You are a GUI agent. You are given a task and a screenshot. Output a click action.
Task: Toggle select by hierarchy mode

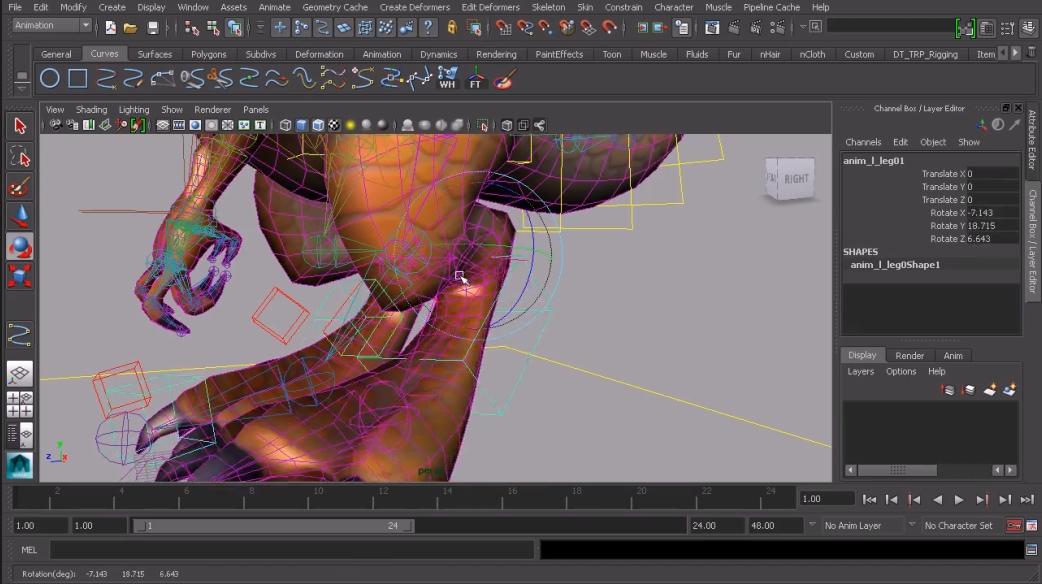[191, 27]
